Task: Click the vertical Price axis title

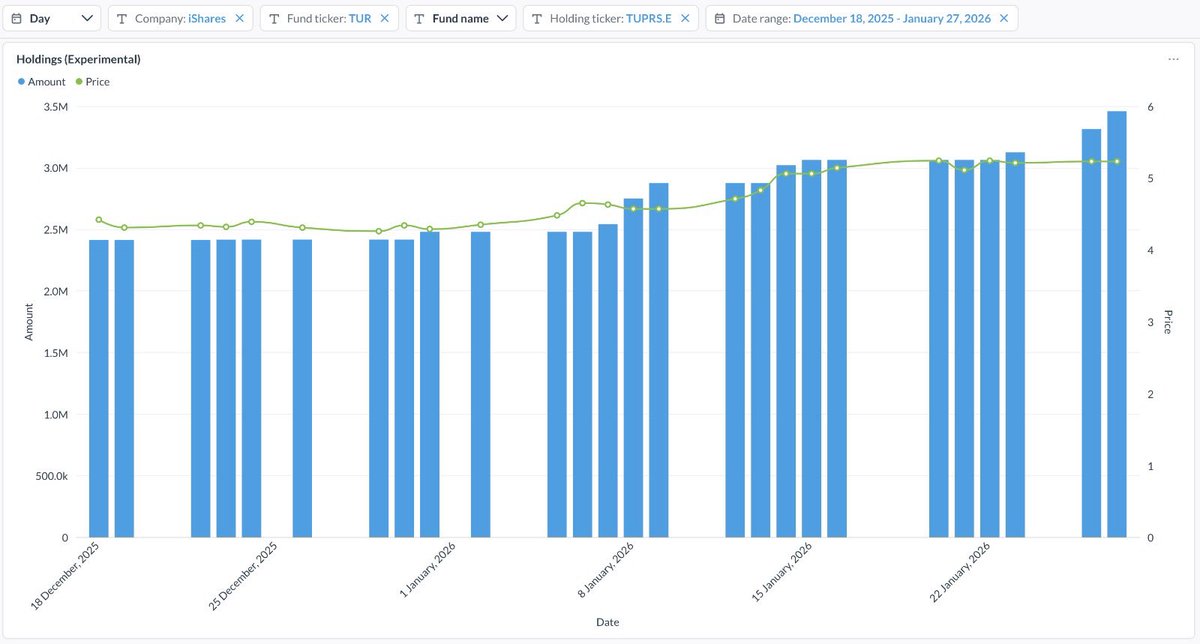Action: 1167,322
